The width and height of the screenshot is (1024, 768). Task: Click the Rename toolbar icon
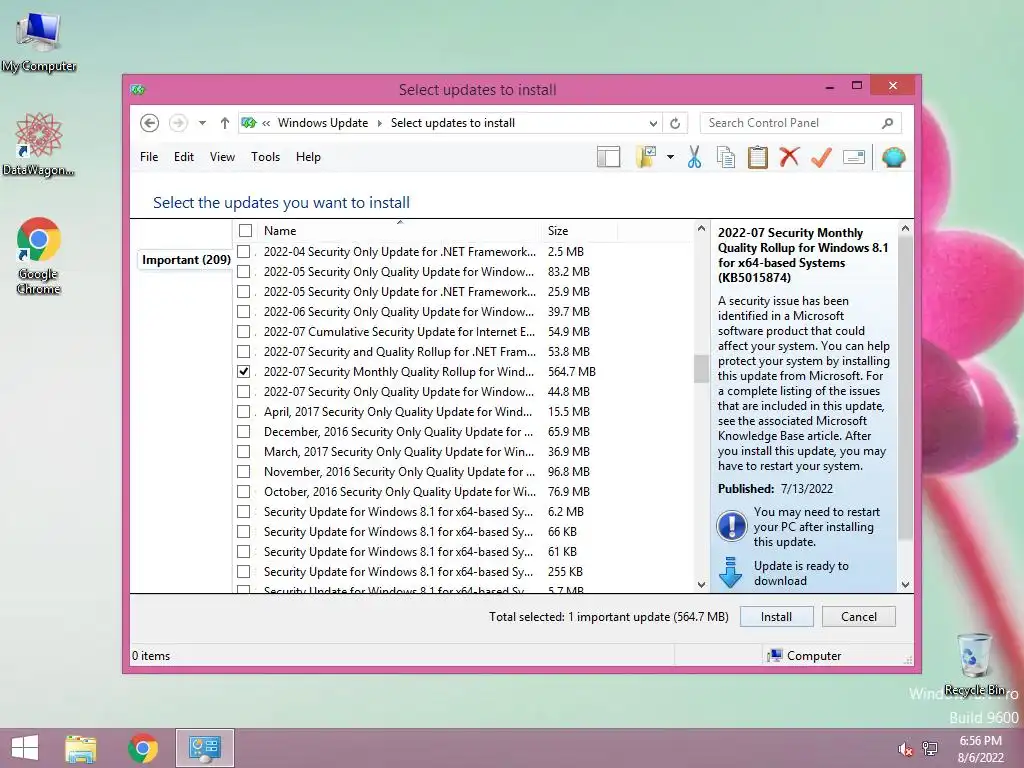[854, 157]
